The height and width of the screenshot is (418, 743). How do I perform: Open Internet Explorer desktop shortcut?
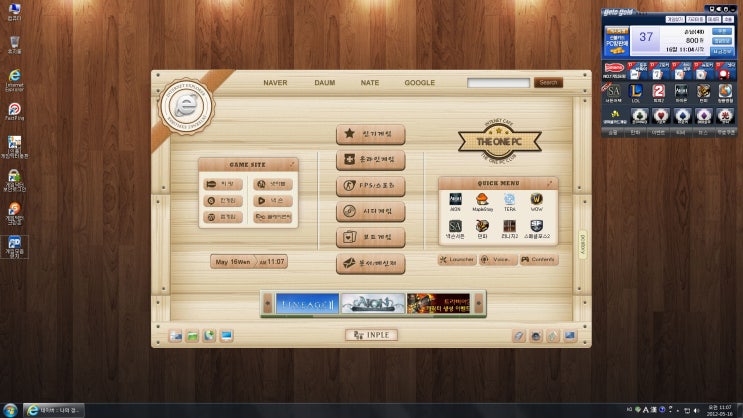(x=14, y=80)
